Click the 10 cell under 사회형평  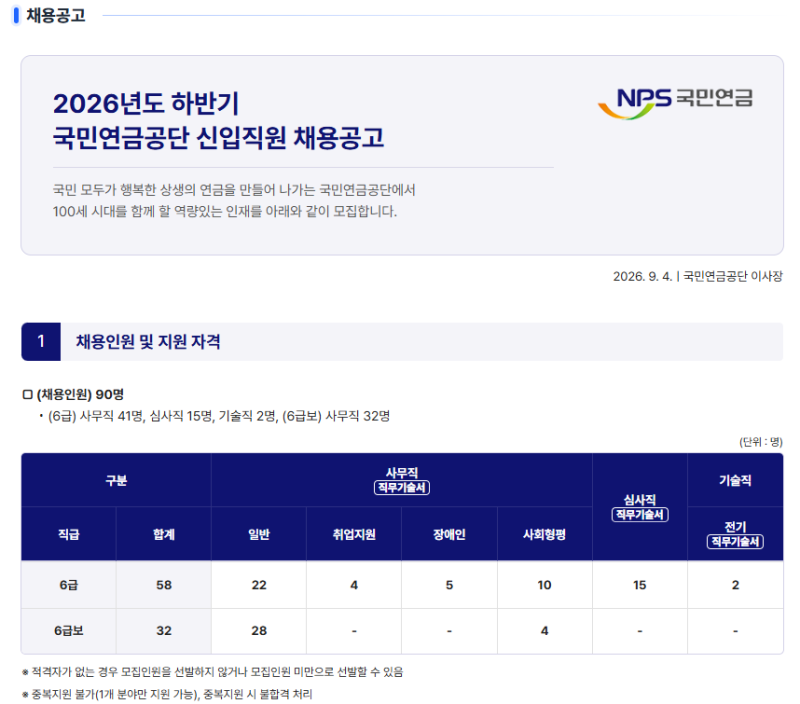(x=544, y=585)
